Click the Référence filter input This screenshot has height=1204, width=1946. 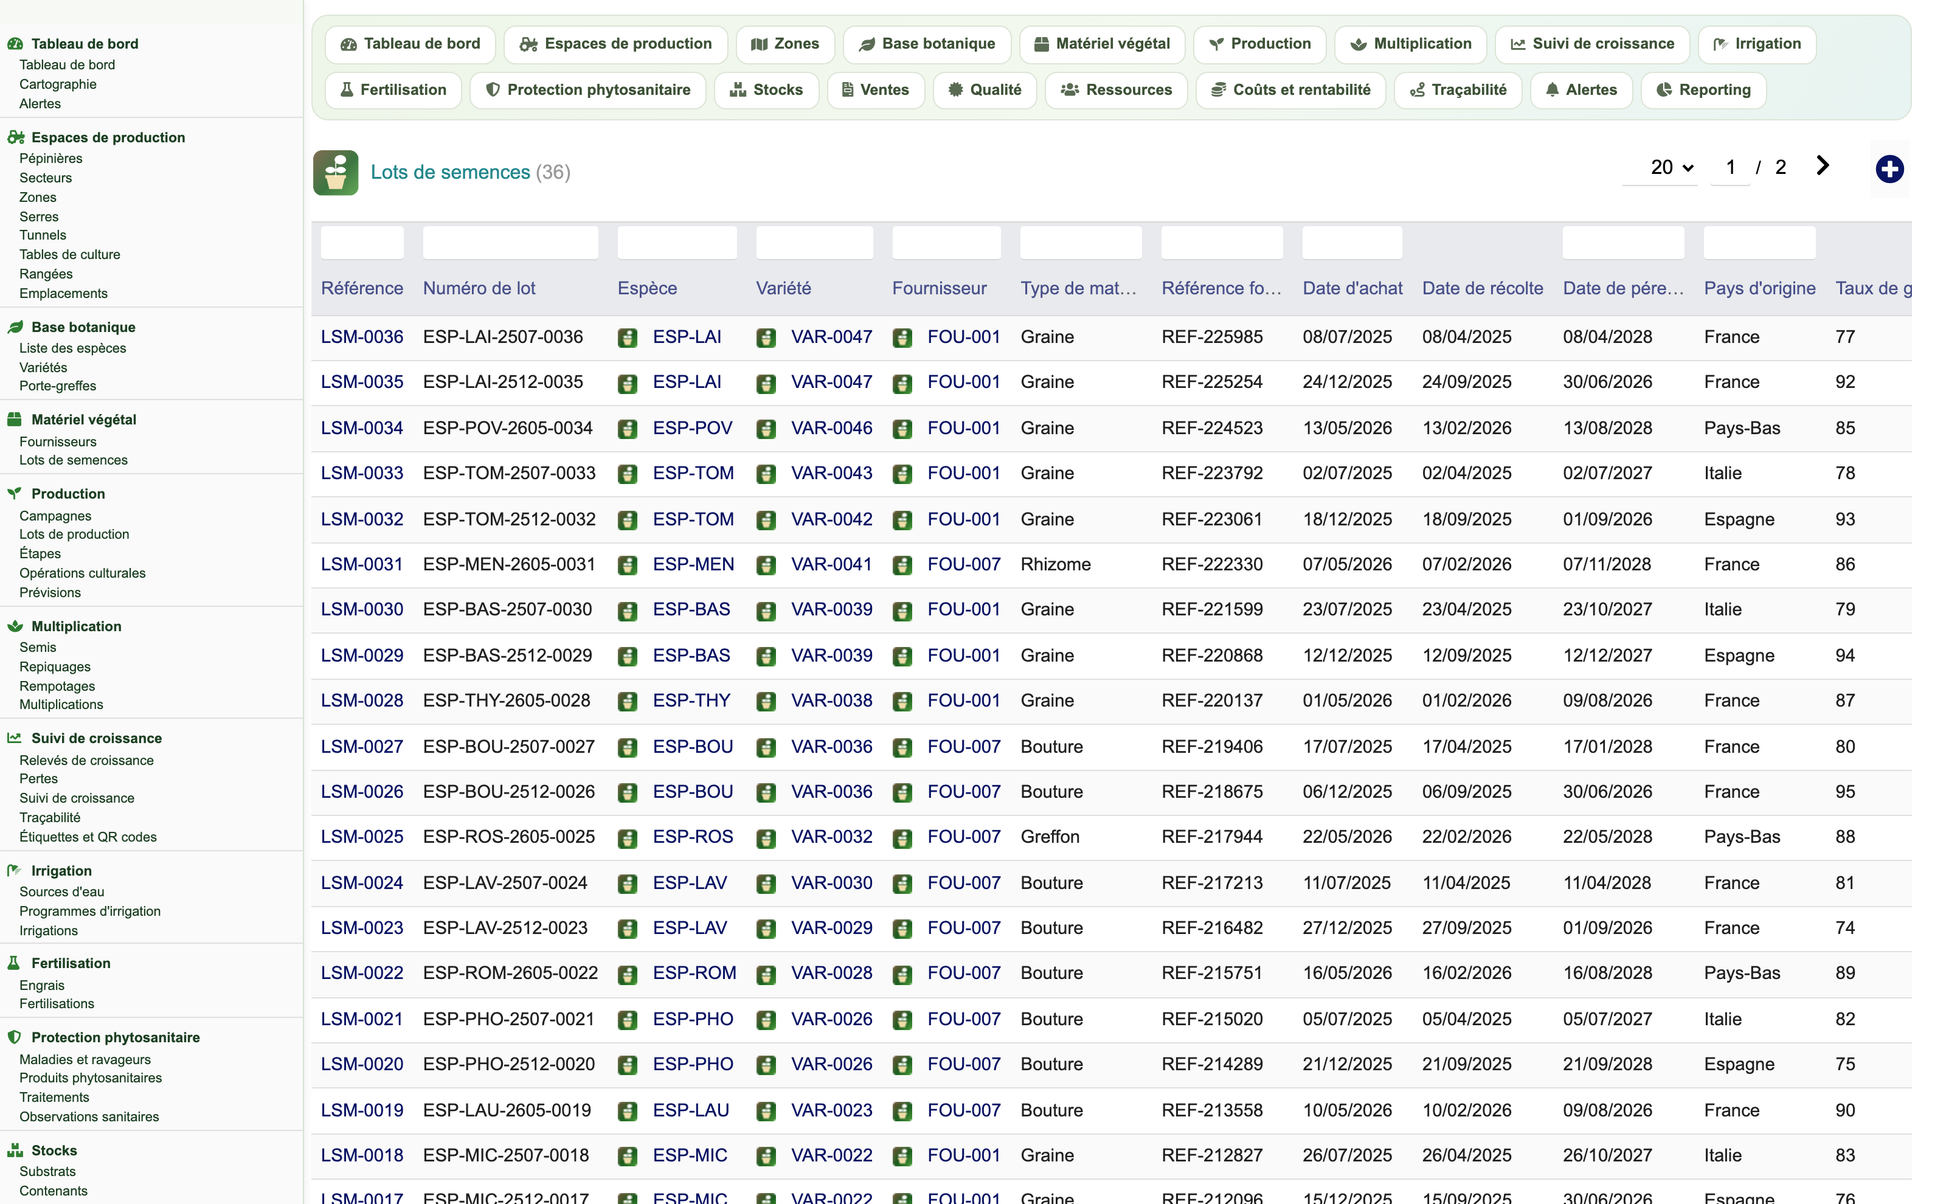(362, 243)
